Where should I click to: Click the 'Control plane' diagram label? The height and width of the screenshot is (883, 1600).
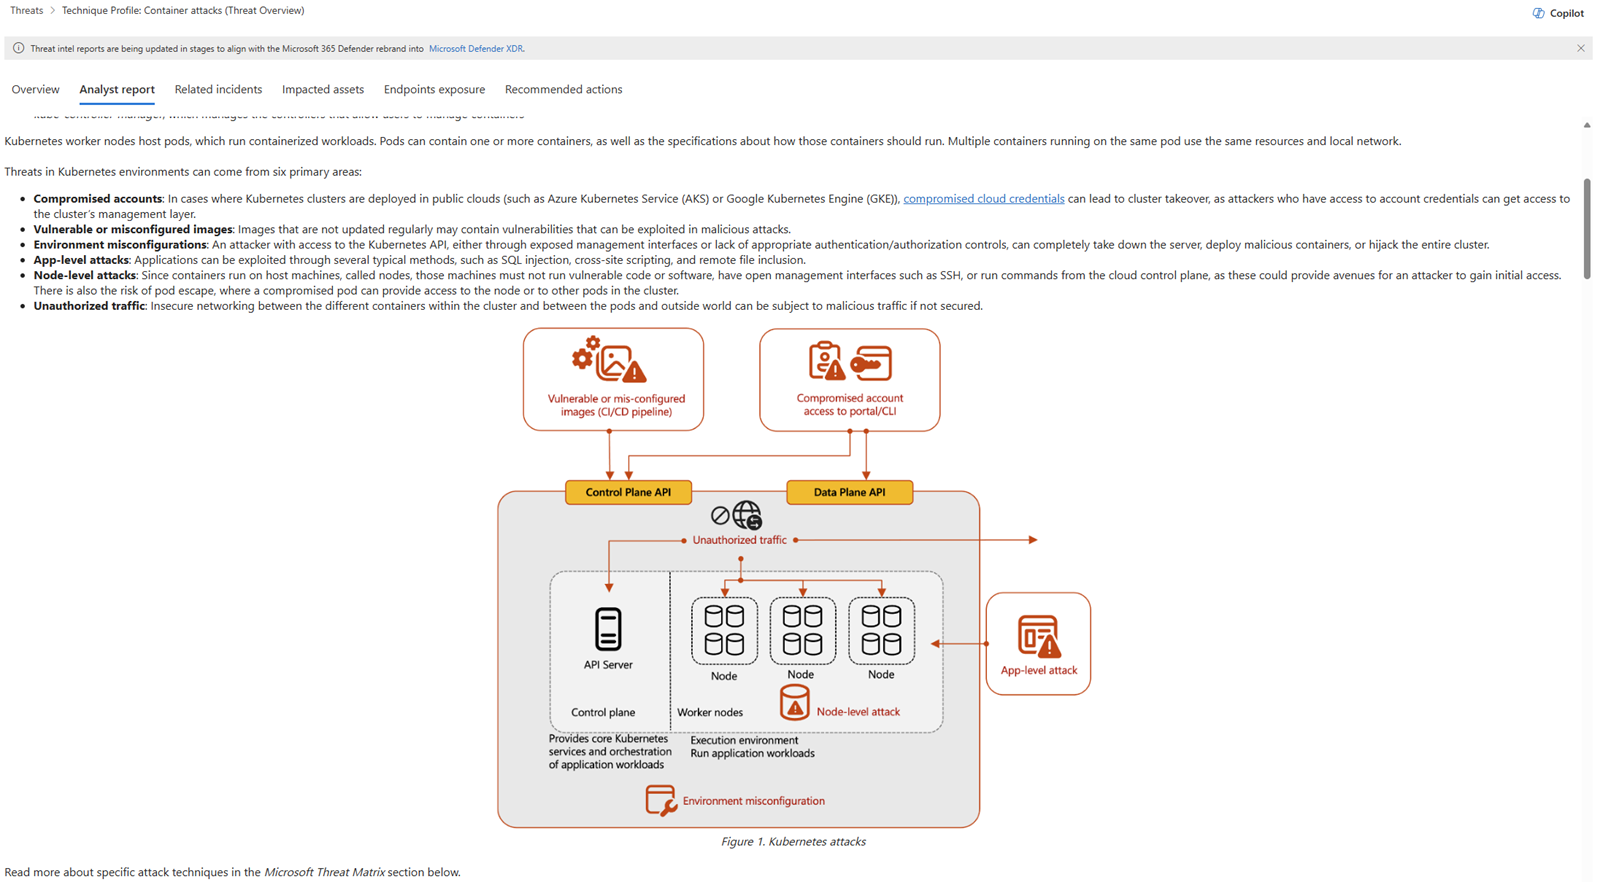(x=603, y=713)
